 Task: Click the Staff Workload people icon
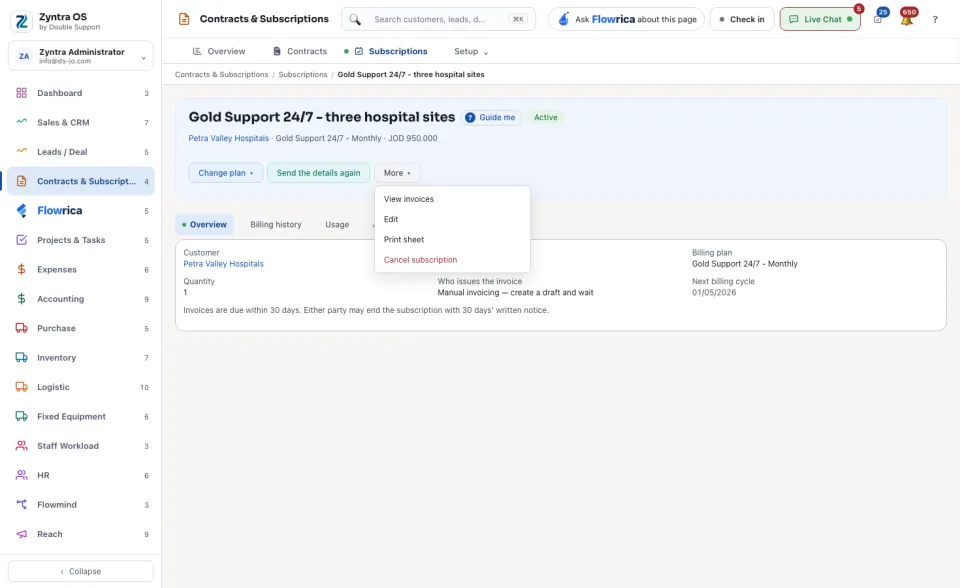21,446
